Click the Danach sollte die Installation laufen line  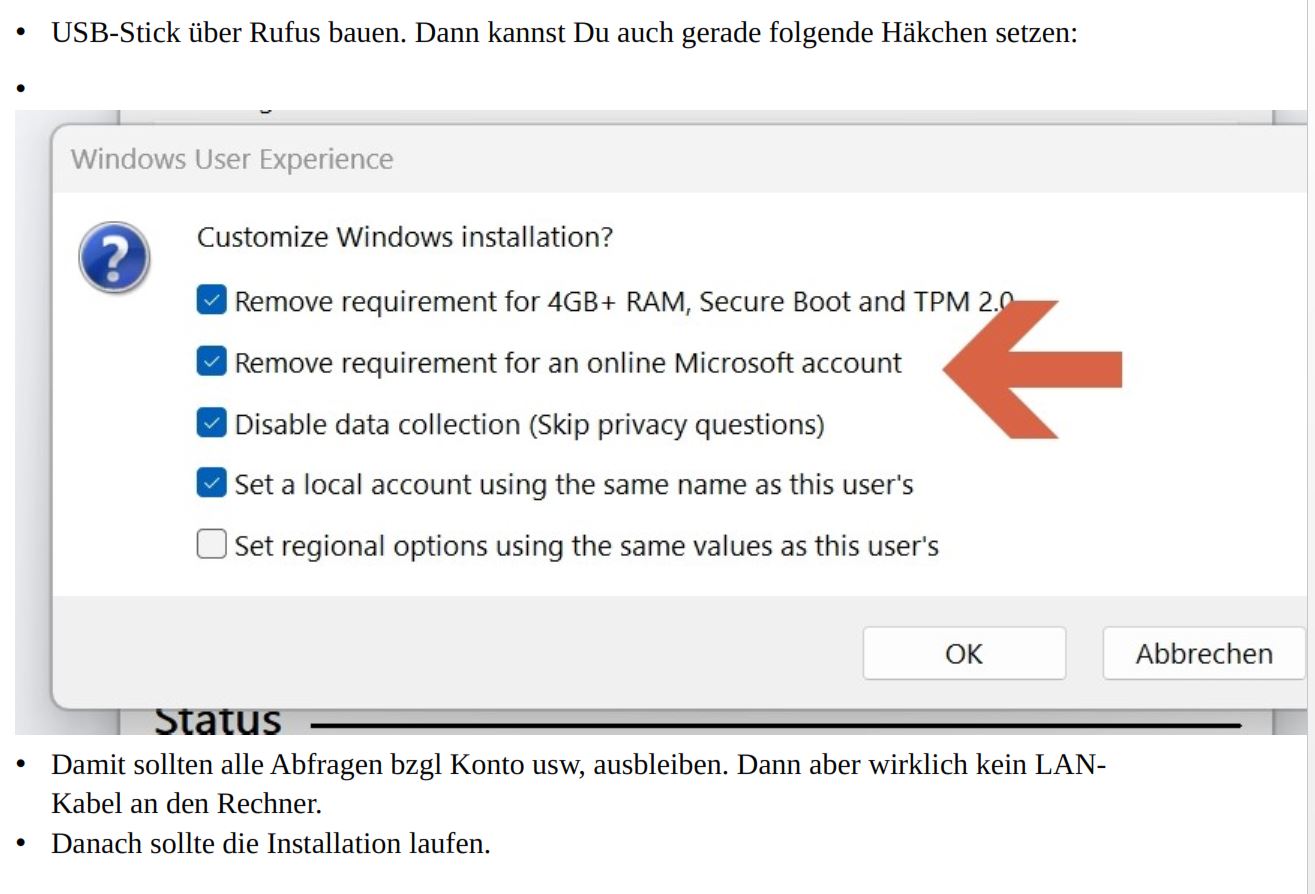click(x=271, y=843)
